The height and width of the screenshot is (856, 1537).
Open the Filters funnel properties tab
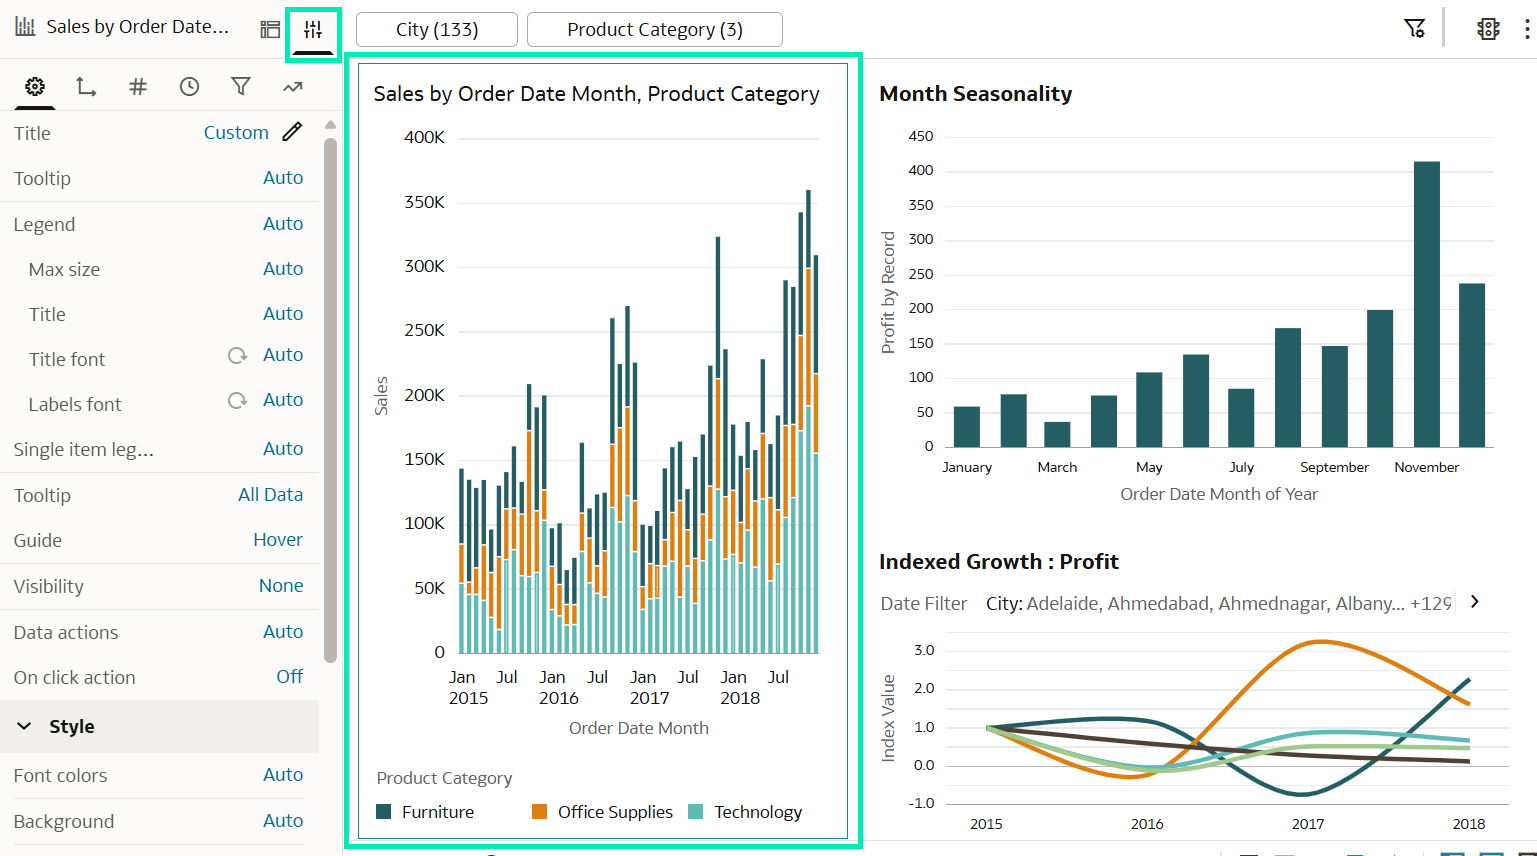(x=241, y=87)
